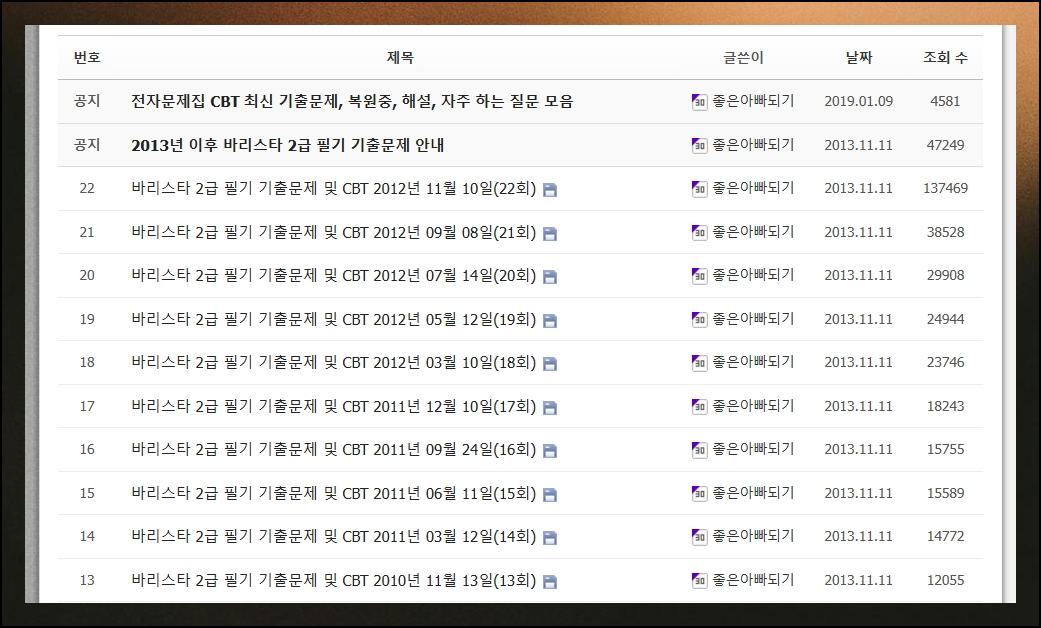This screenshot has height=628, width=1041.
Task: Click the 글쓴이 column header
Action: point(744,58)
